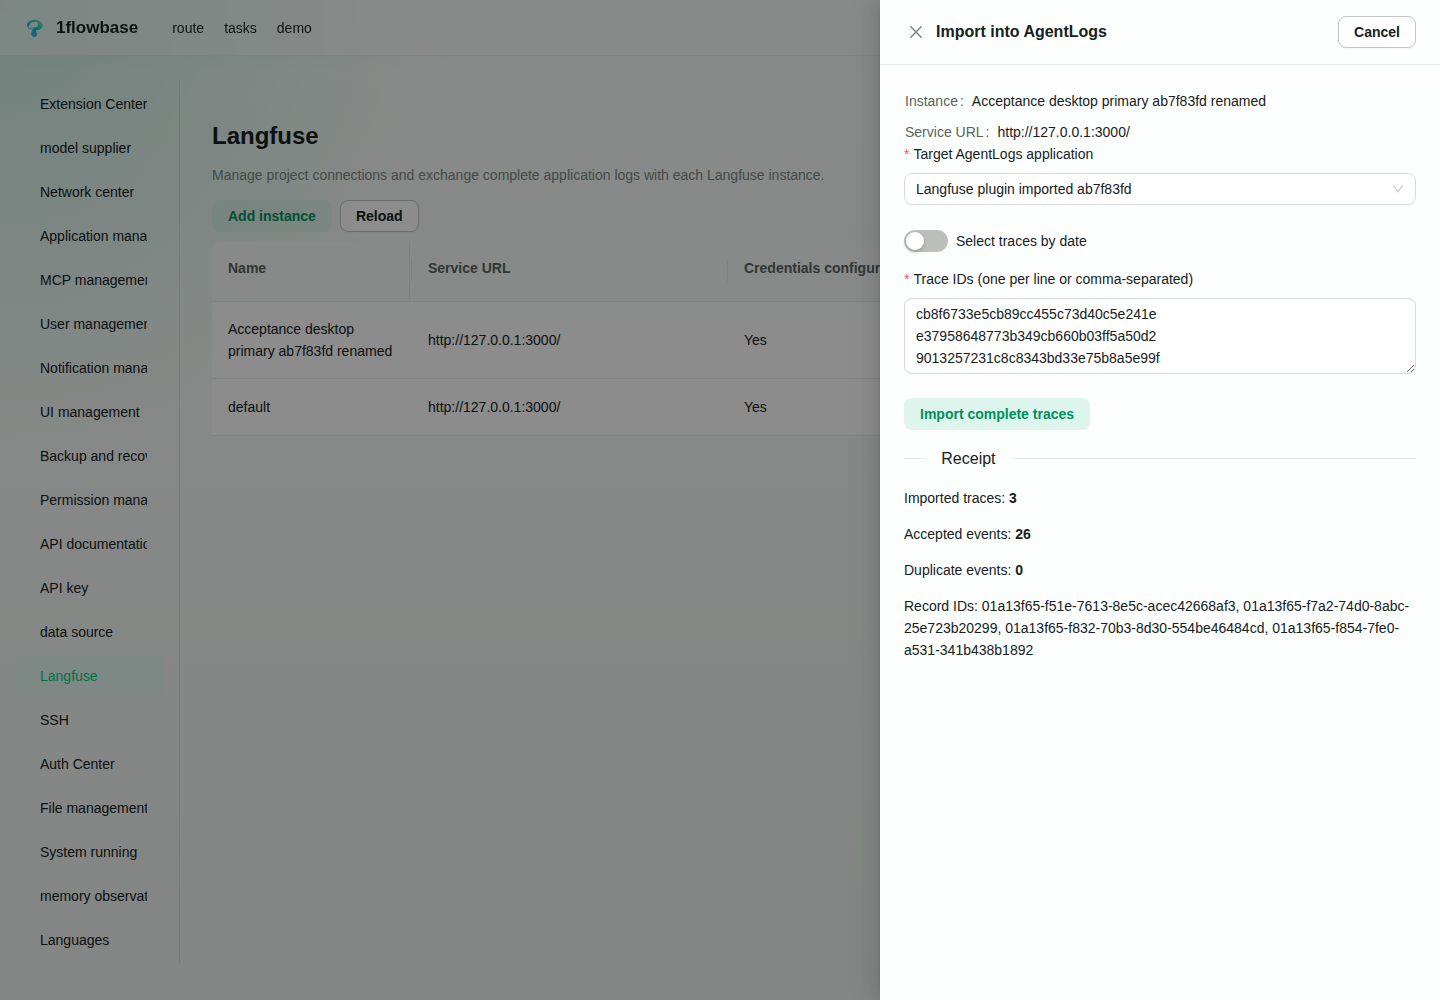Click inside the Trace IDs text area
The image size is (1440, 1000).
tap(1159, 336)
